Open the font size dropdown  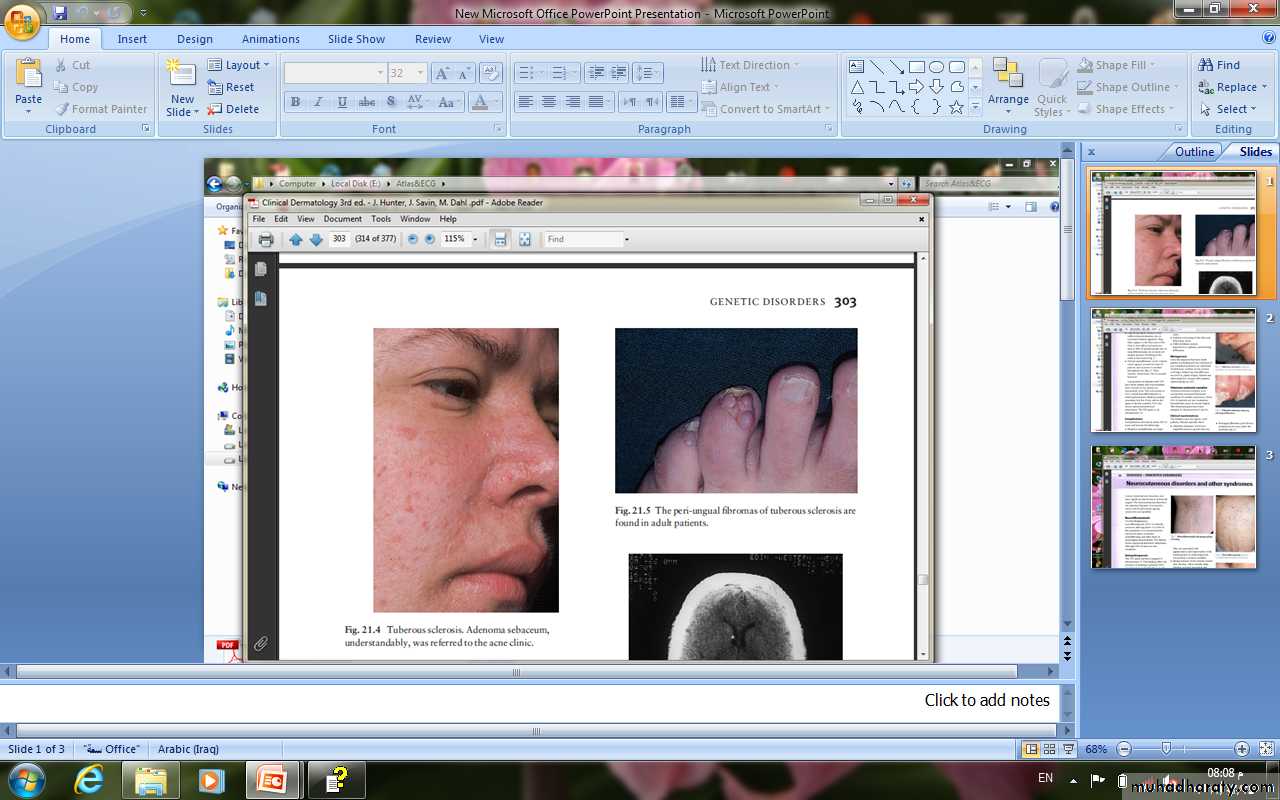click(421, 73)
